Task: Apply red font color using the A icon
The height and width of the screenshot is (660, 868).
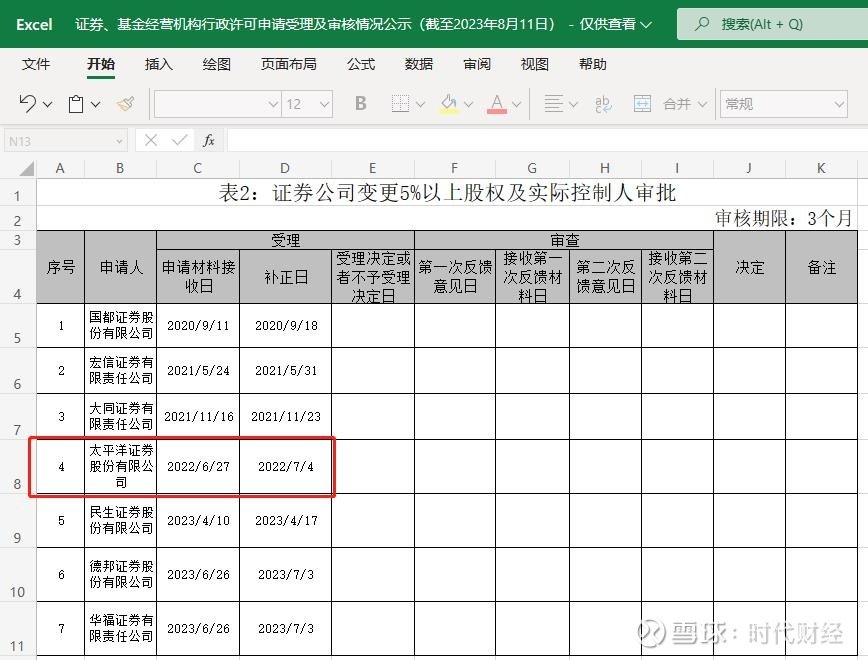Action: click(x=498, y=103)
